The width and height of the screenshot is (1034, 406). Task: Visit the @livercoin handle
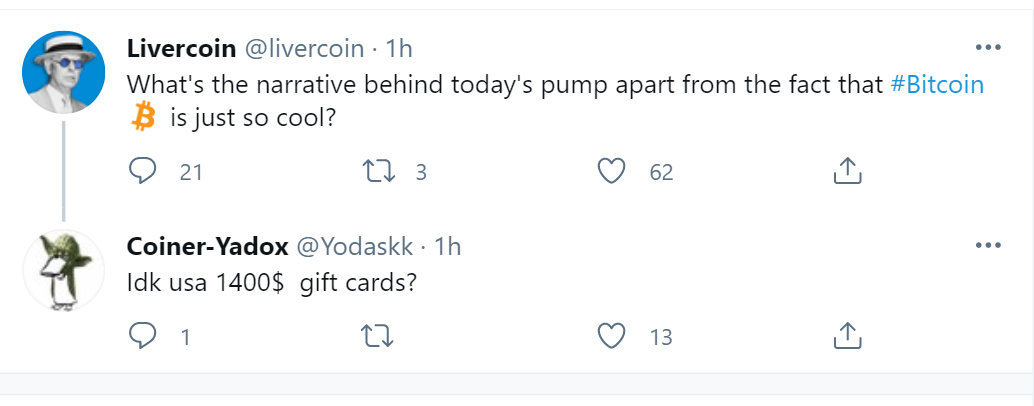coord(306,48)
